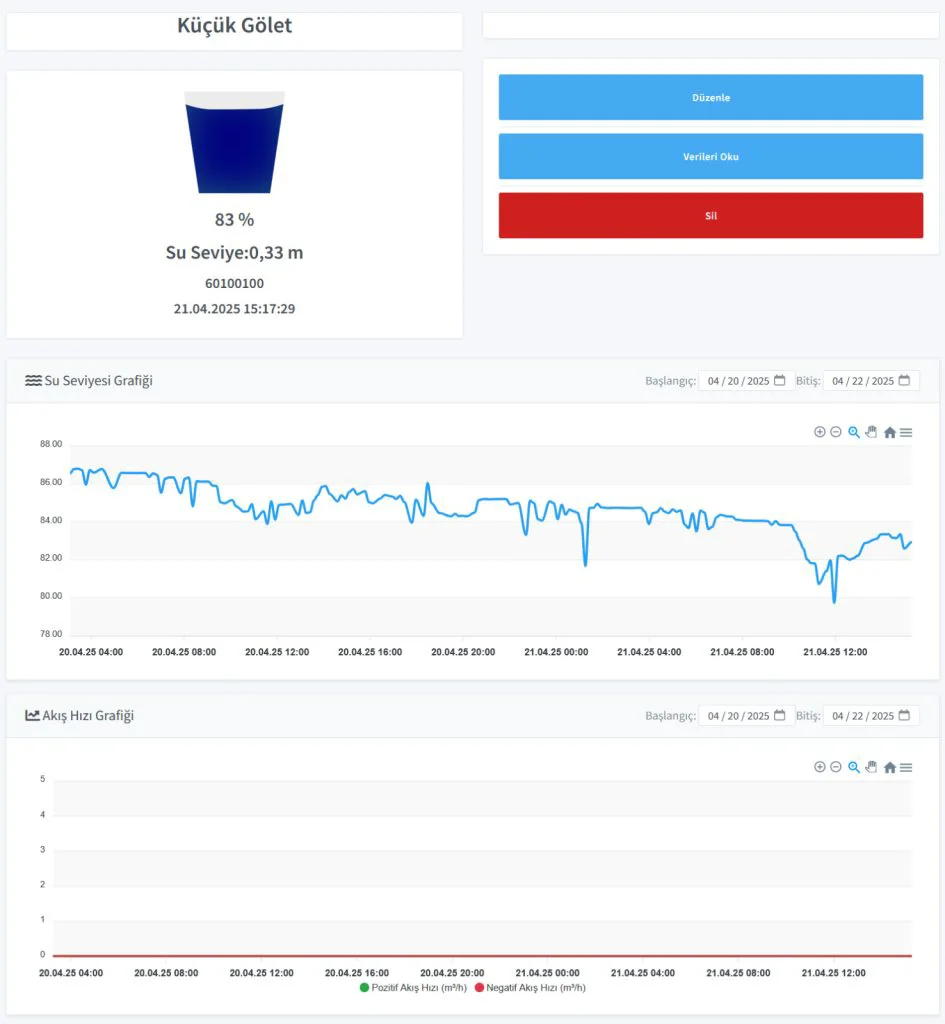The width and height of the screenshot is (945, 1024).
Task: Activate the pan hand tool on water level chart
Action: pos(871,432)
